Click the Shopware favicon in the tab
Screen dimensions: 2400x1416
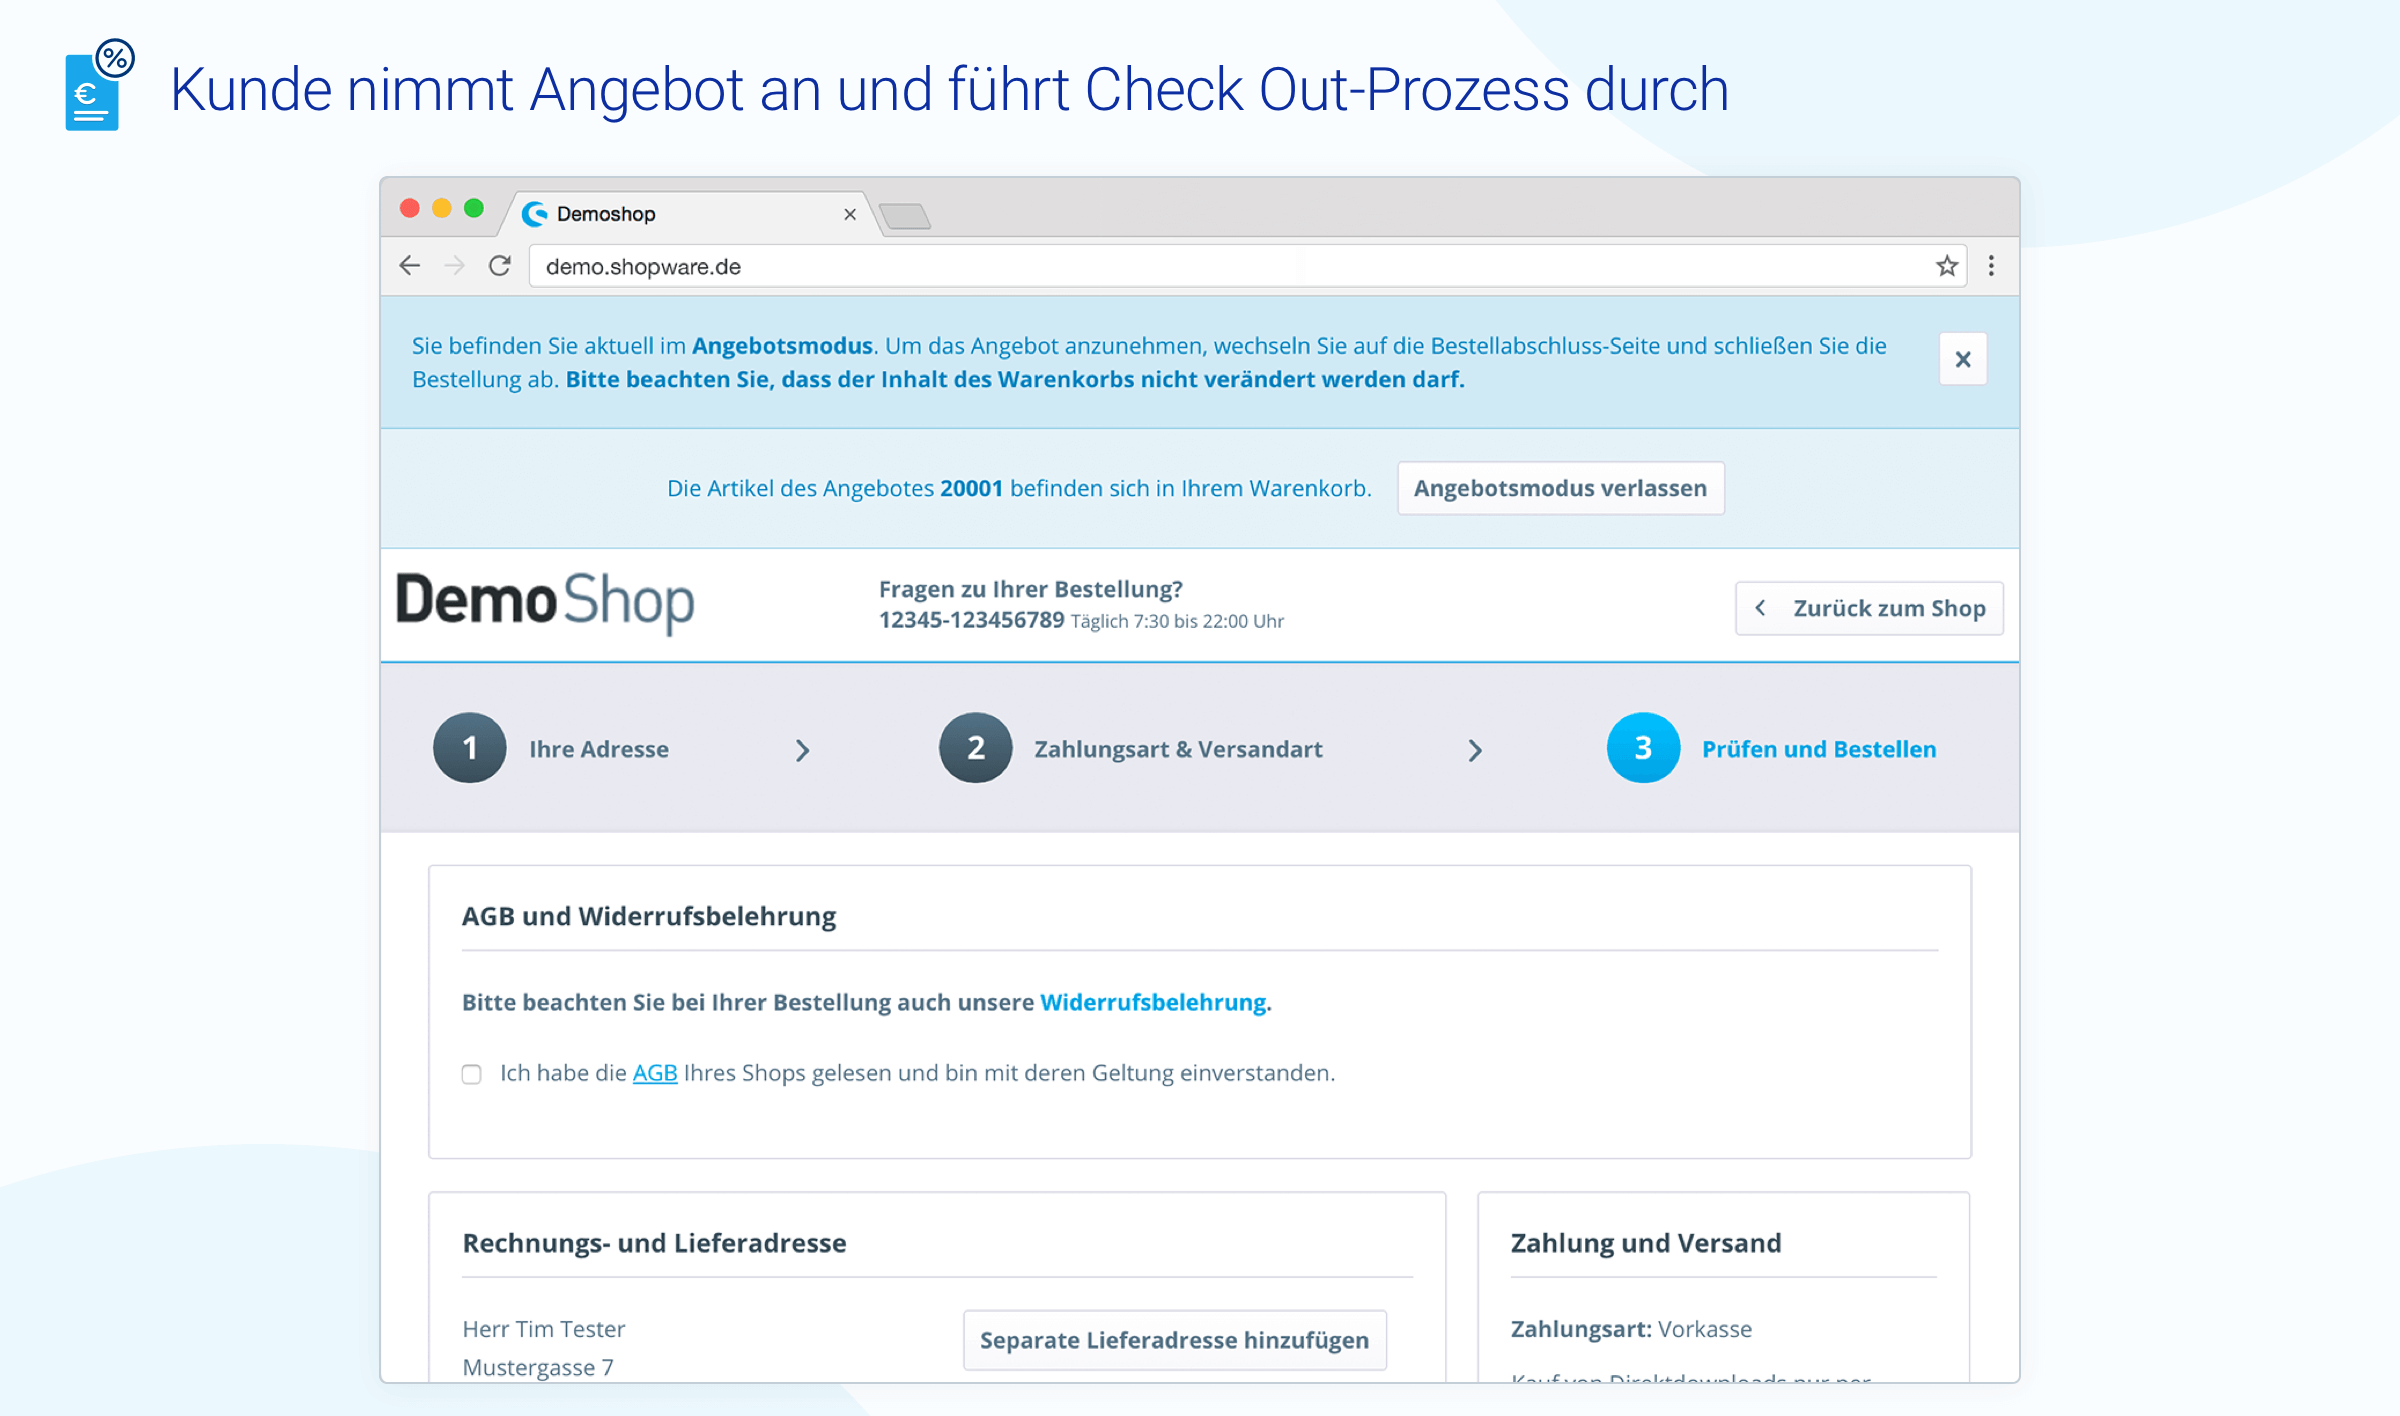click(535, 214)
